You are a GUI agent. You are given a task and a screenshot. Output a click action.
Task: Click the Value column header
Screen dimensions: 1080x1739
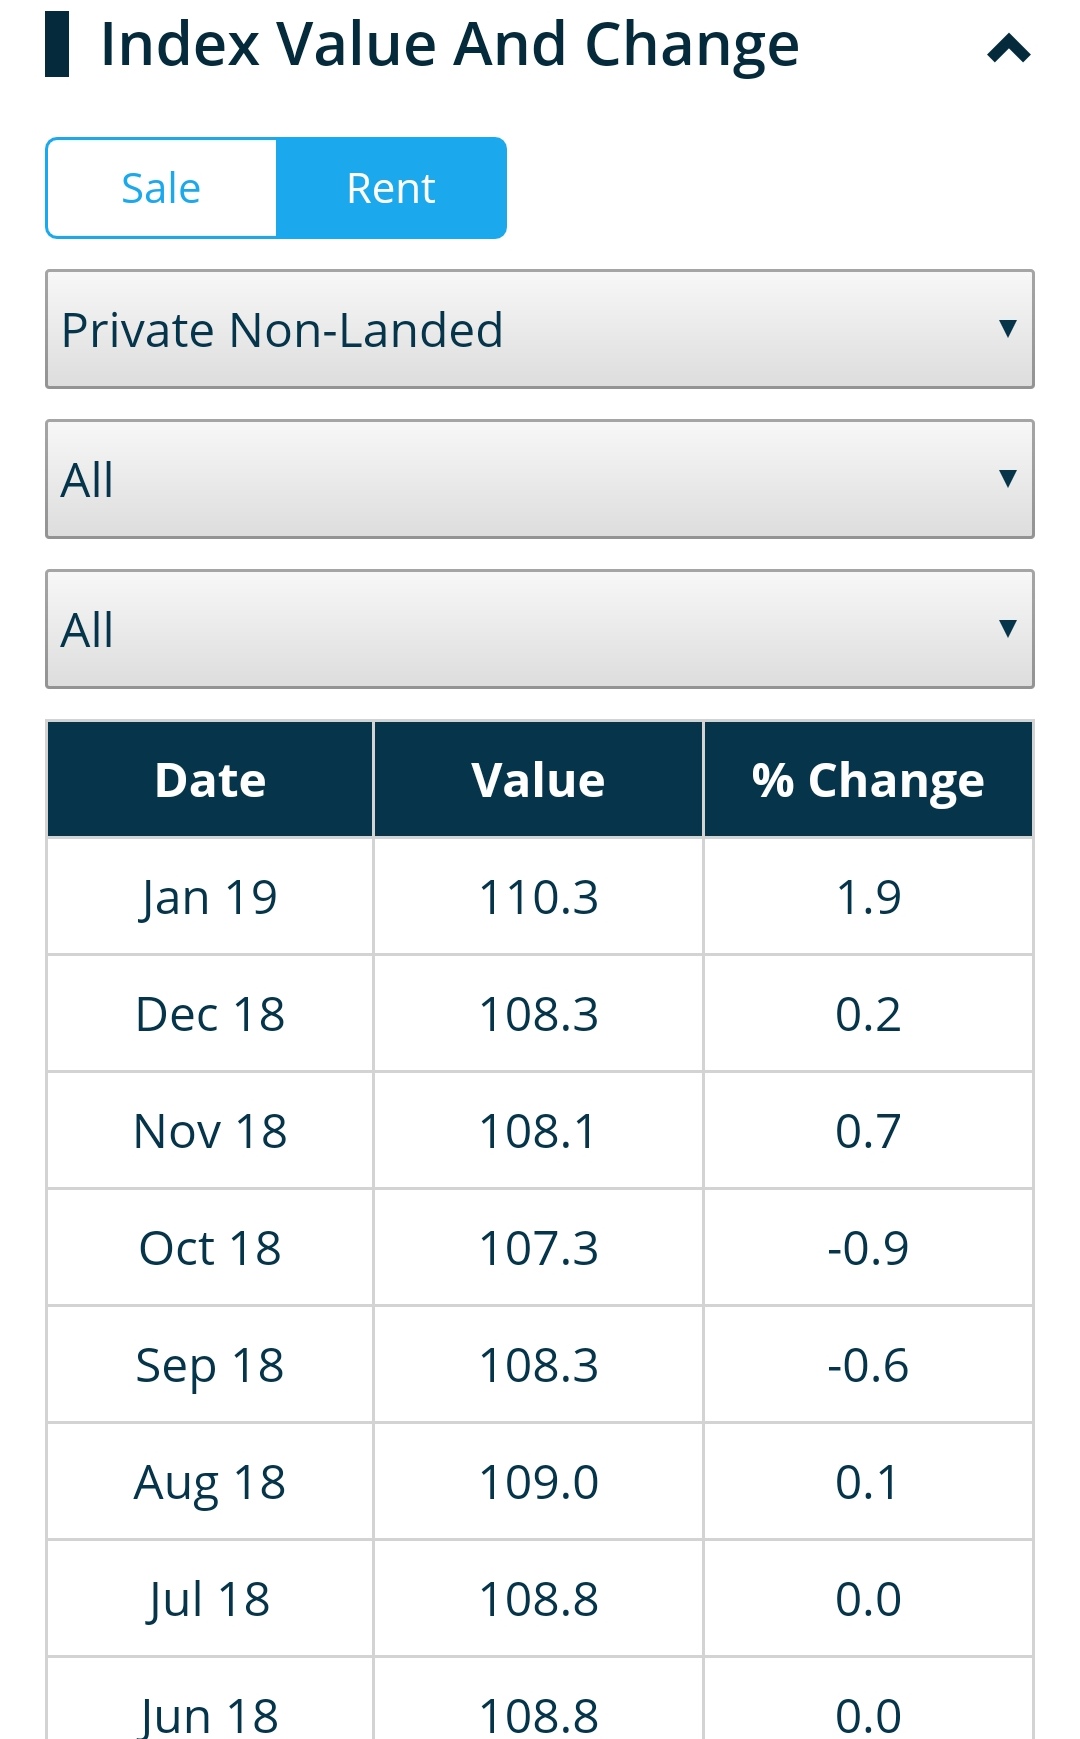pyautogui.click(x=538, y=780)
